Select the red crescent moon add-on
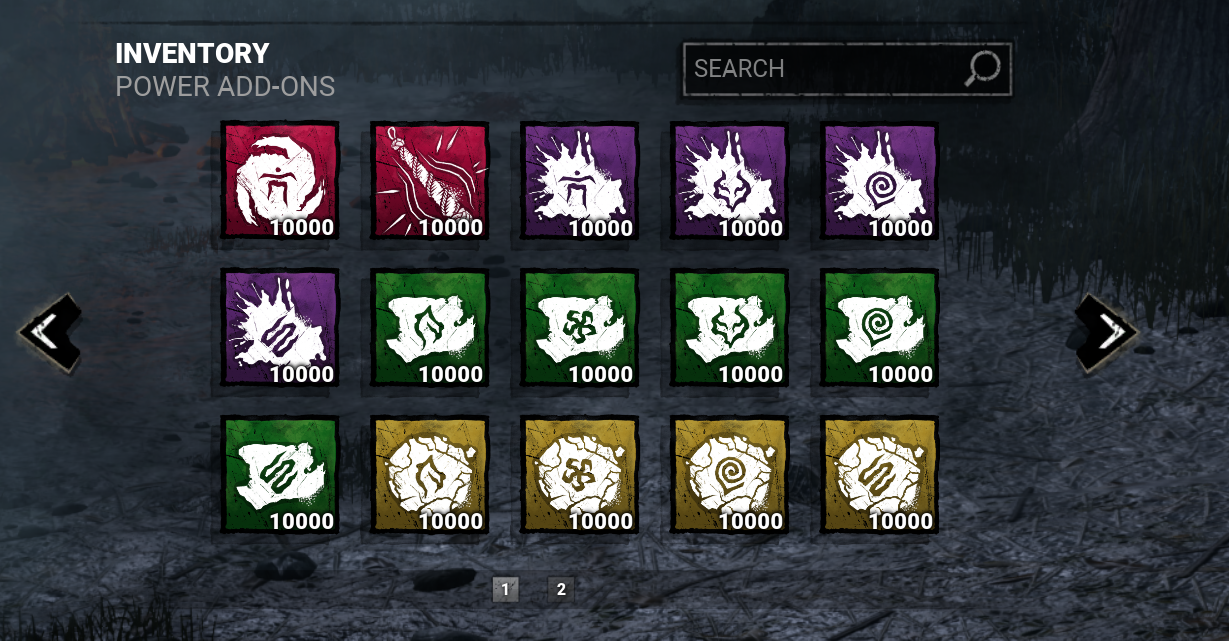The width and height of the screenshot is (1229, 641). (x=280, y=181)
